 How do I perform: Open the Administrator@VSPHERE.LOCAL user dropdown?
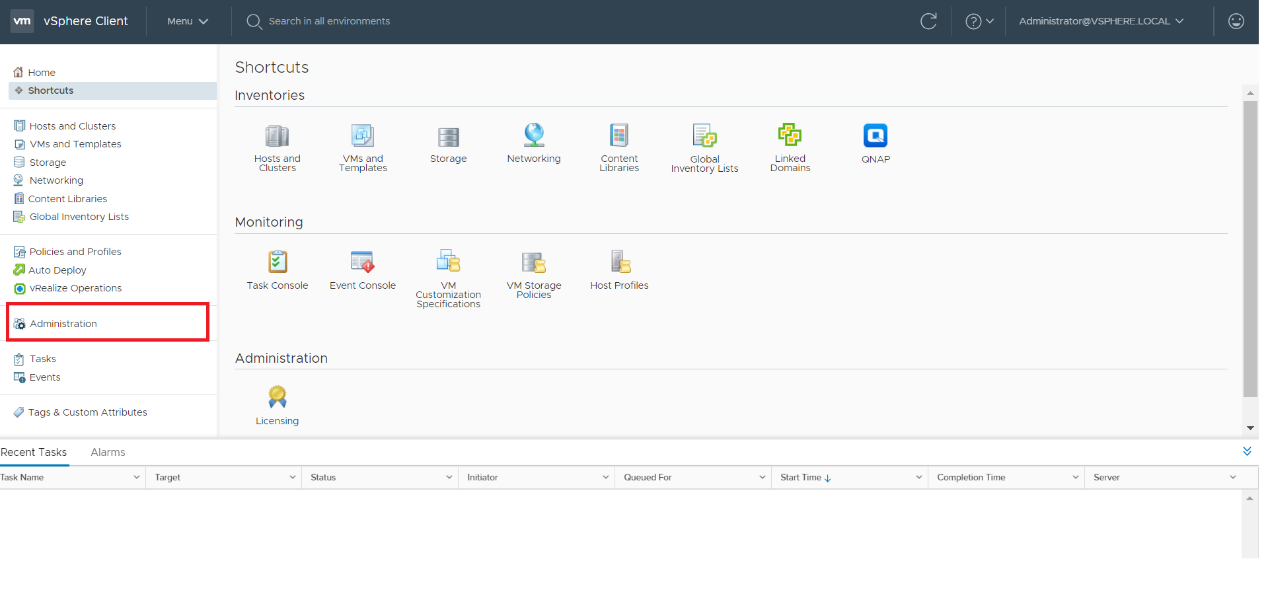pyautogui.click(x=1101, y=21)
